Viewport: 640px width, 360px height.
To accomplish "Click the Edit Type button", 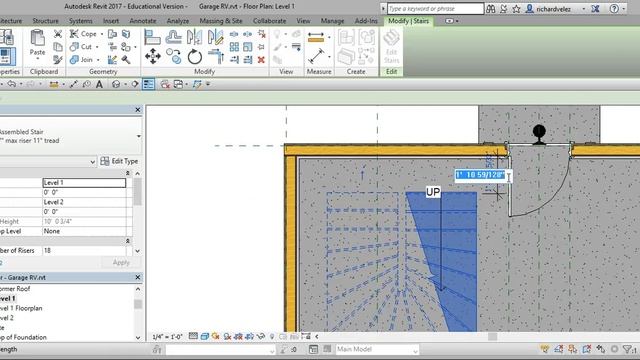I will pyautogui.click(x=119, y=161).
